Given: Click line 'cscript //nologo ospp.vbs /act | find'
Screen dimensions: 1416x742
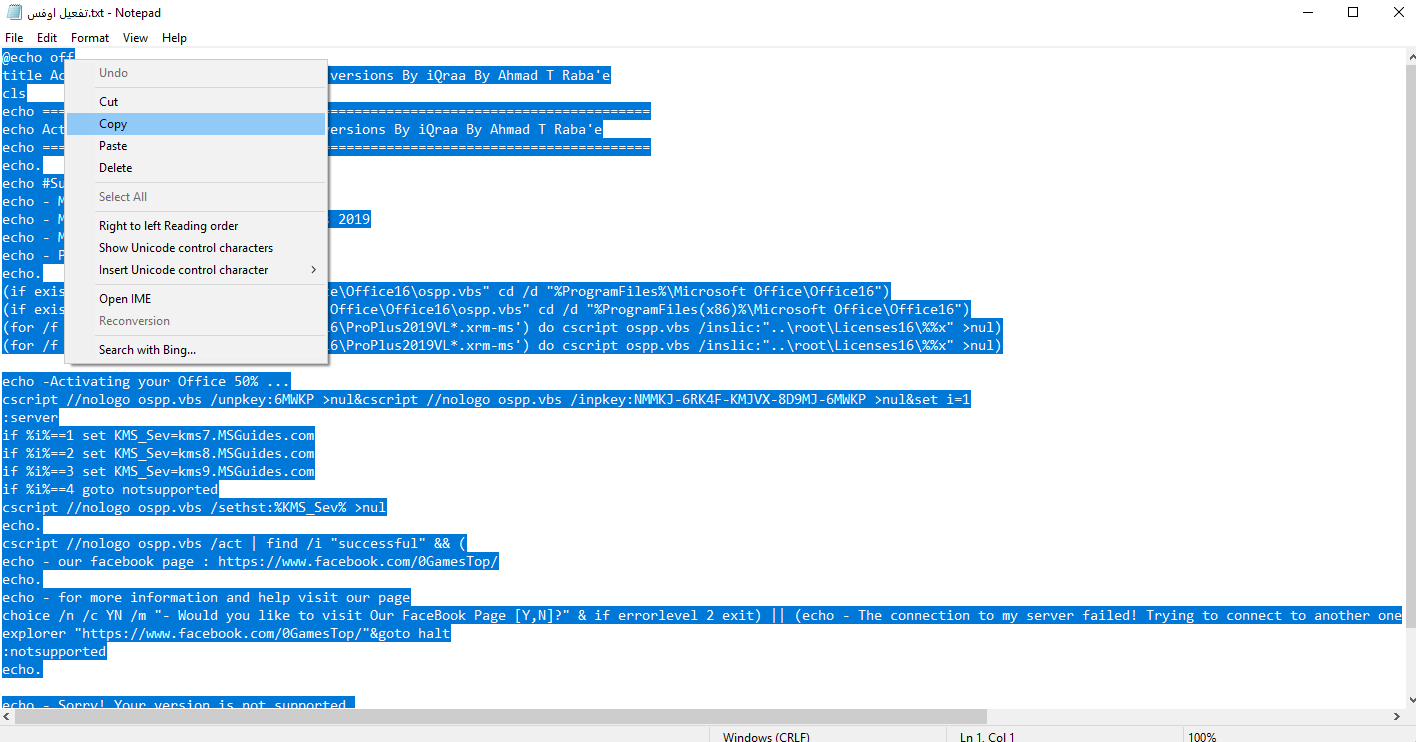Looking at the screenshot, I should tap(234, 544).
